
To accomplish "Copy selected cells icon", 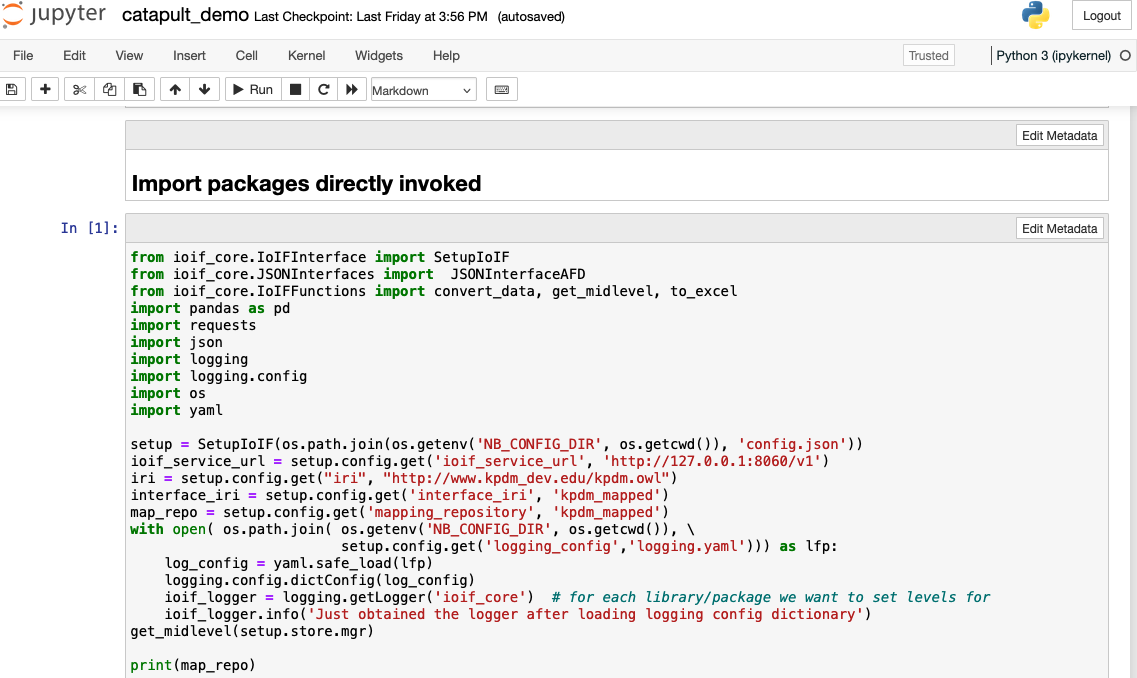I will 110,90.
